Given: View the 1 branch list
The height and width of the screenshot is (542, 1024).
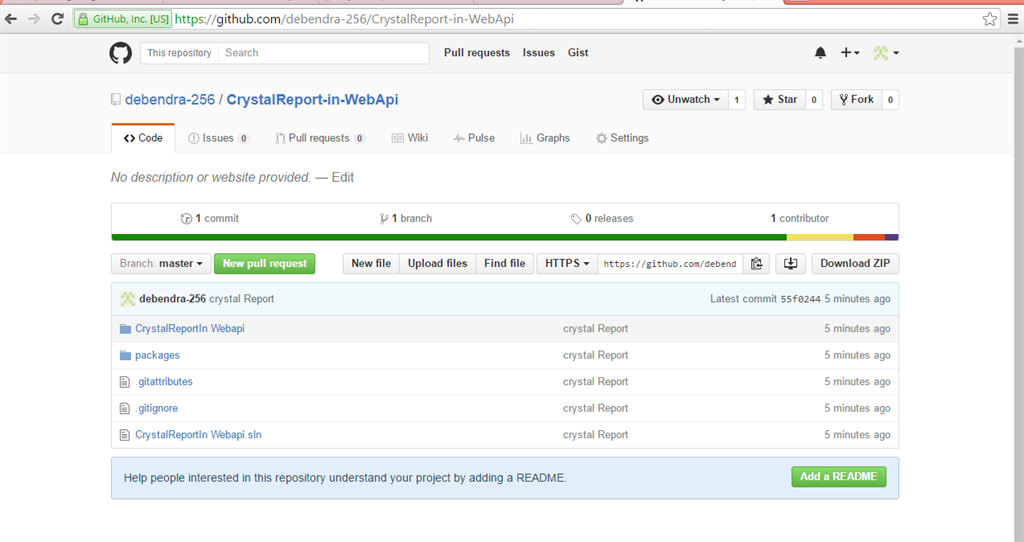Looking at the screenshot, I should (x=406, y=219).
